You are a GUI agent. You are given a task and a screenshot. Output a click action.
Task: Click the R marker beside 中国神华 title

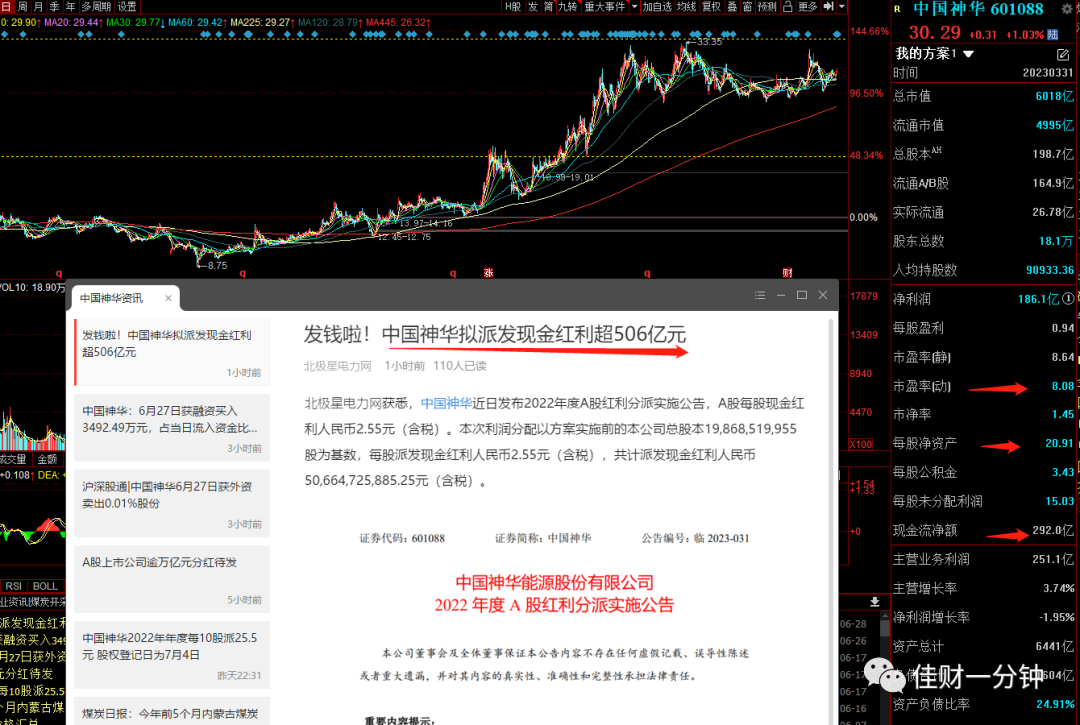coord(897,9)
